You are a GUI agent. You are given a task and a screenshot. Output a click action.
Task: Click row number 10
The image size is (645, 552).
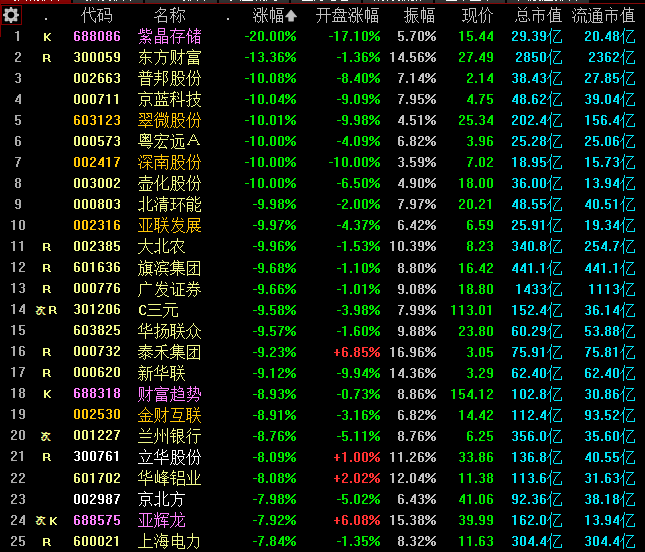[x=18, y=225]
